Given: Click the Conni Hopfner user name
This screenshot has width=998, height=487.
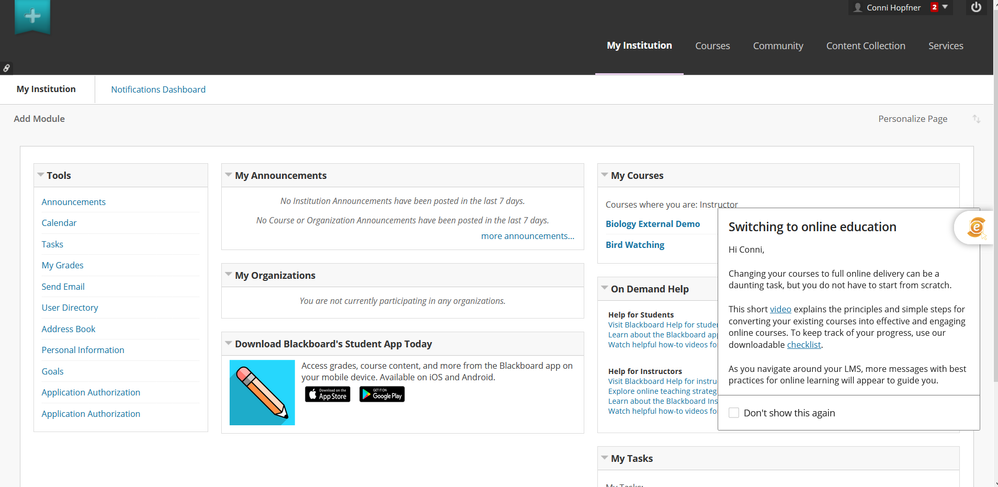Looking at the screenshot, I should (x=894, y=8).
